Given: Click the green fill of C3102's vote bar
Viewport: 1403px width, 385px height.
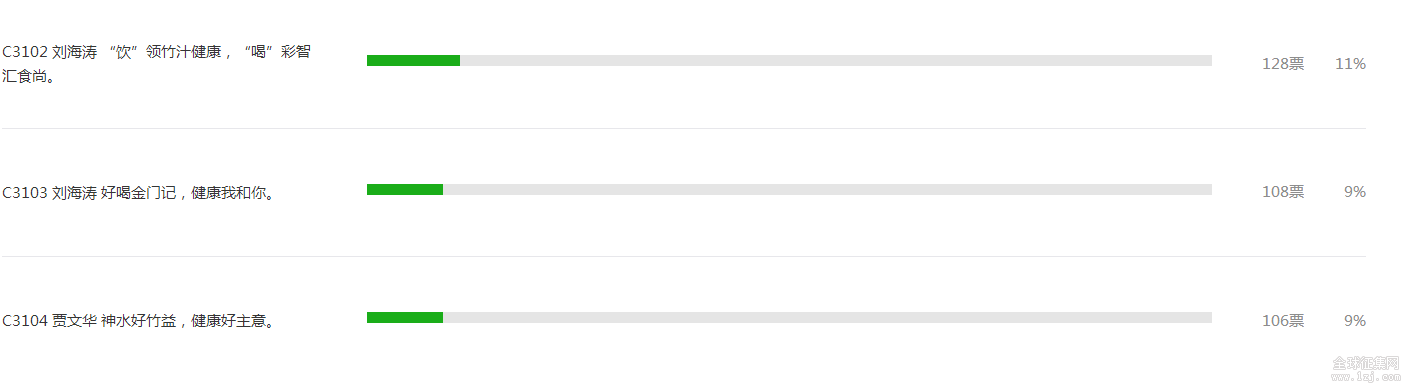Looking at the screenshot, I should [413, 60].
